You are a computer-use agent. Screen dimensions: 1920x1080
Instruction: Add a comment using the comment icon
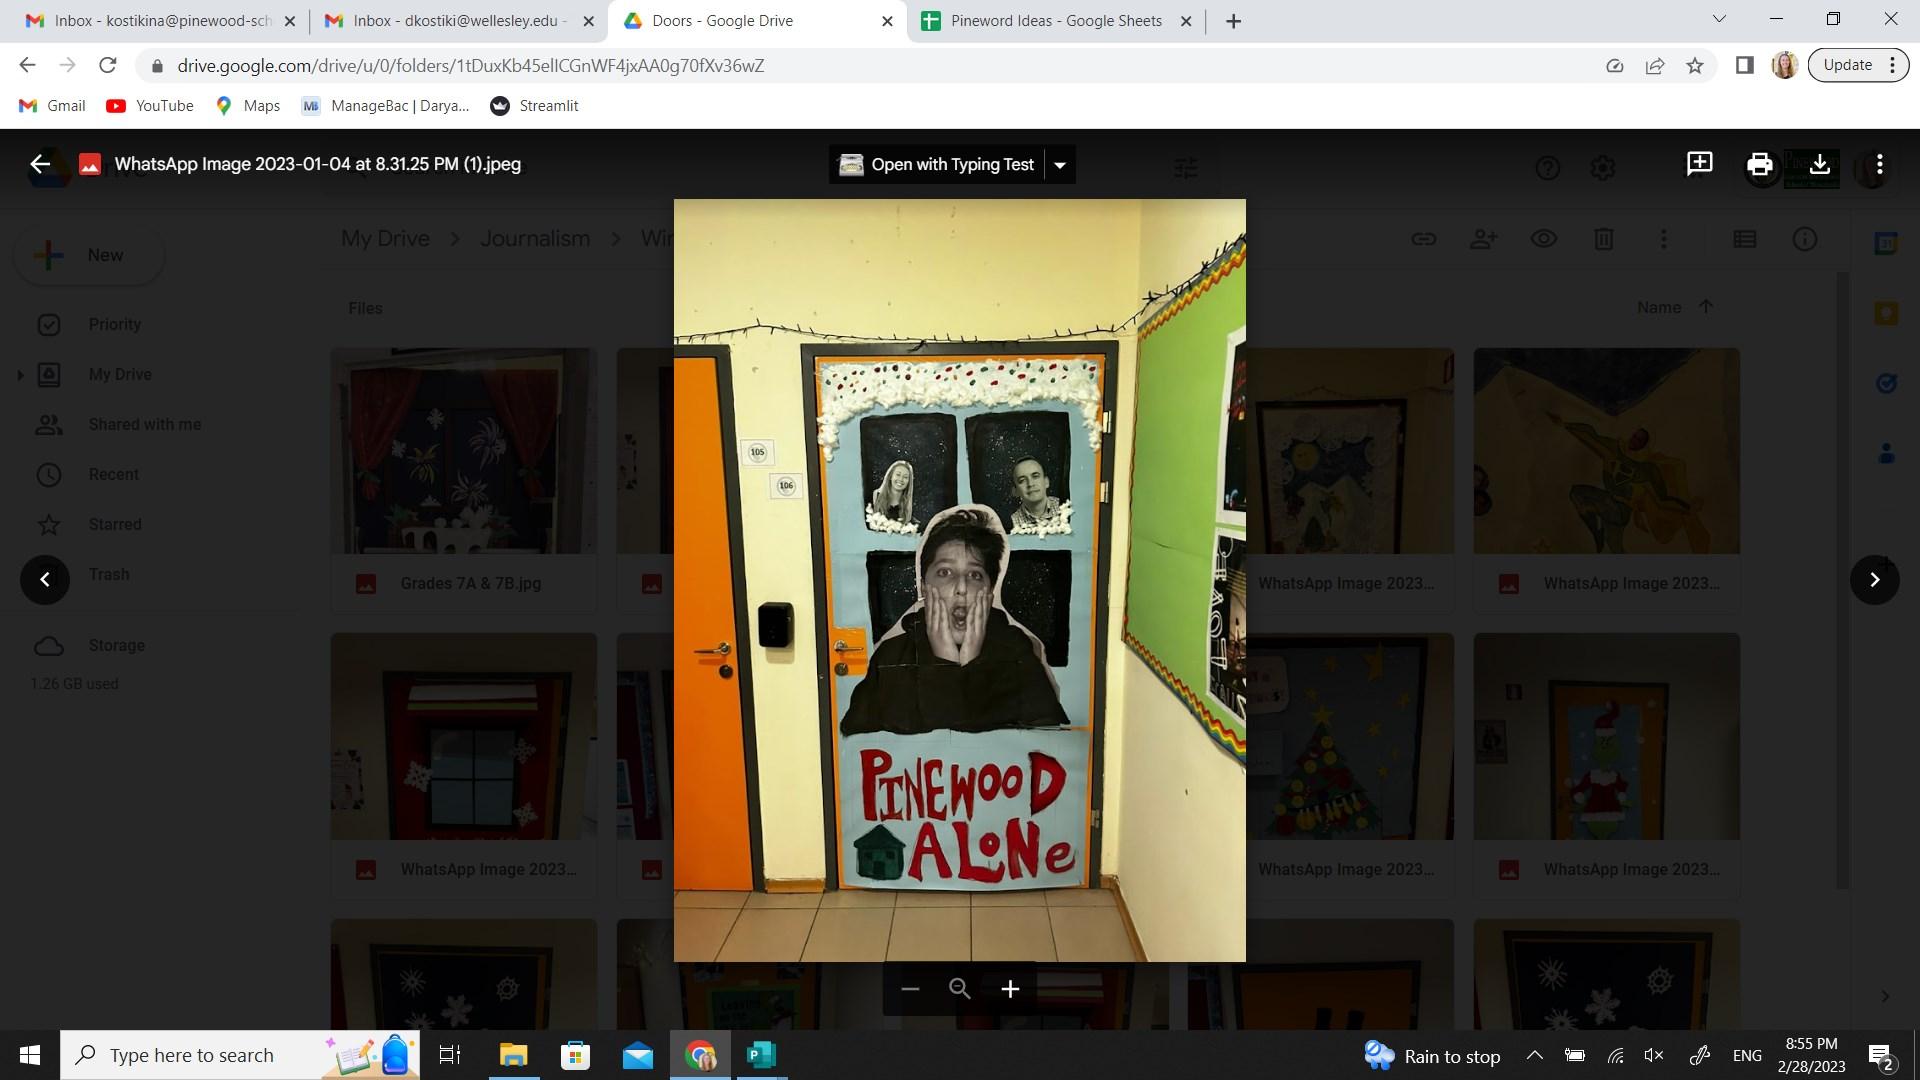pos(1699,164)
